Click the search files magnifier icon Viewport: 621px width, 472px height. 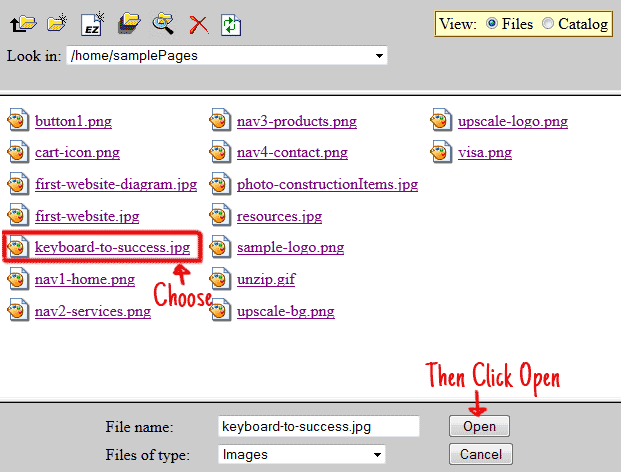[x=163, y=22]
